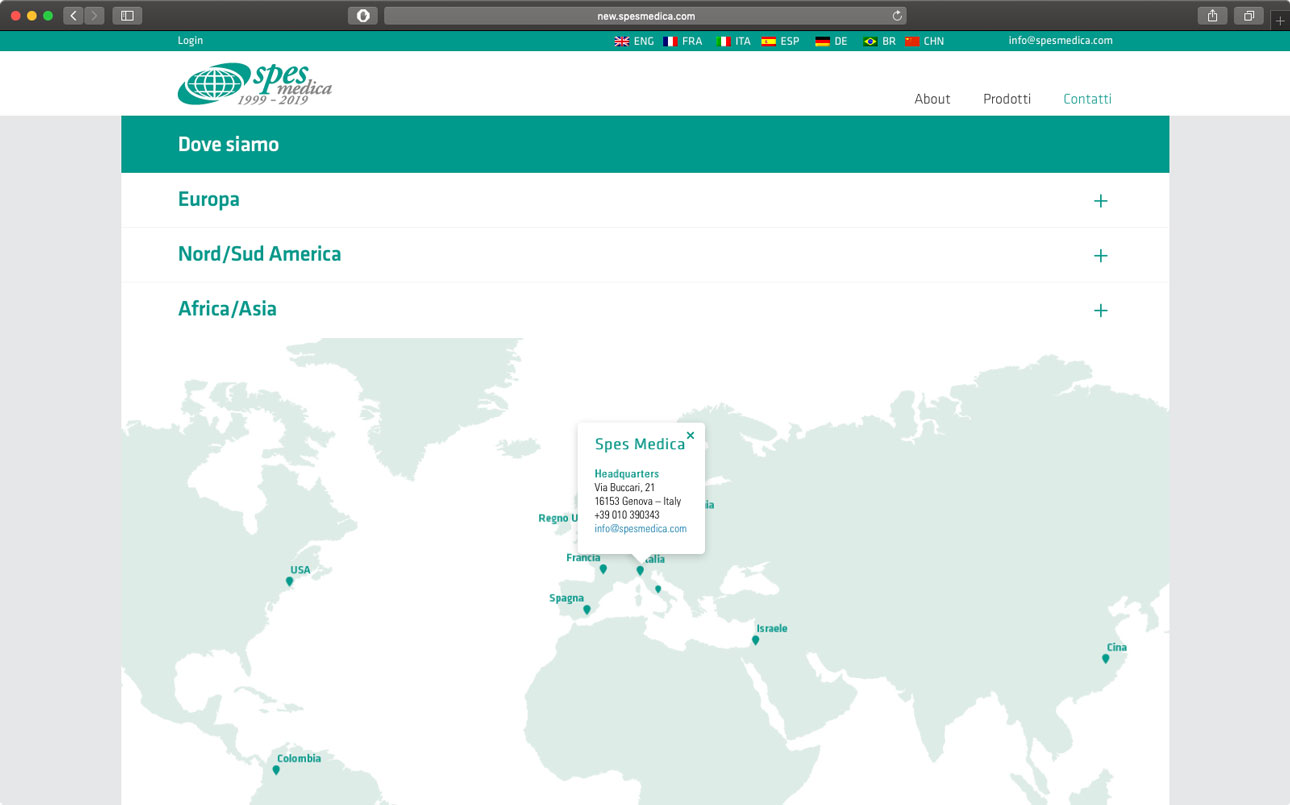Click the Africa/Asia heading

pyautogui.click(x=227, y=309)
